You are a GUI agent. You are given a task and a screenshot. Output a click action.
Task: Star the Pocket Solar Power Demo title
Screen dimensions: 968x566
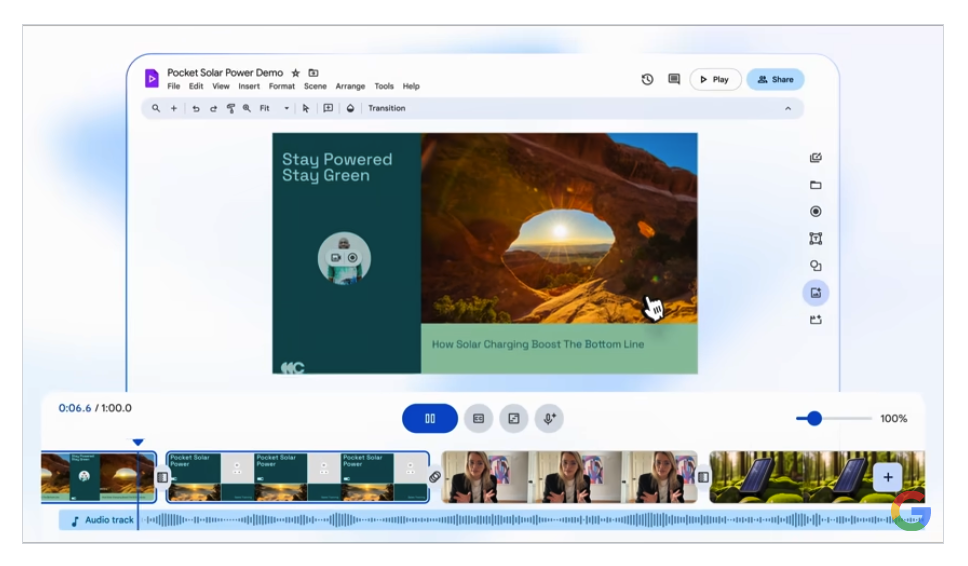pyautogui.click(x=295, y=73)
